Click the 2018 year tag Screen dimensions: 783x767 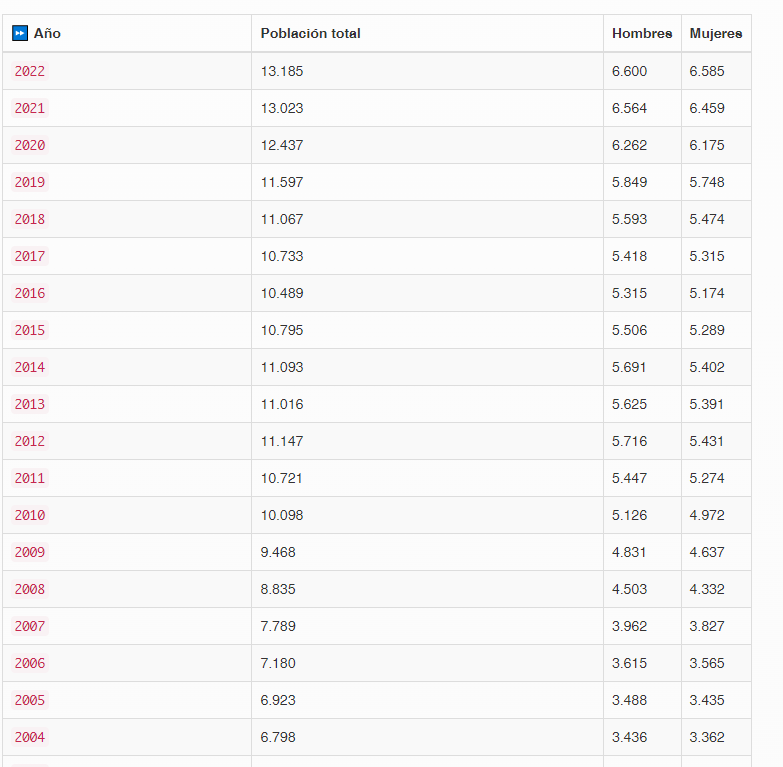tap(30, 219)
